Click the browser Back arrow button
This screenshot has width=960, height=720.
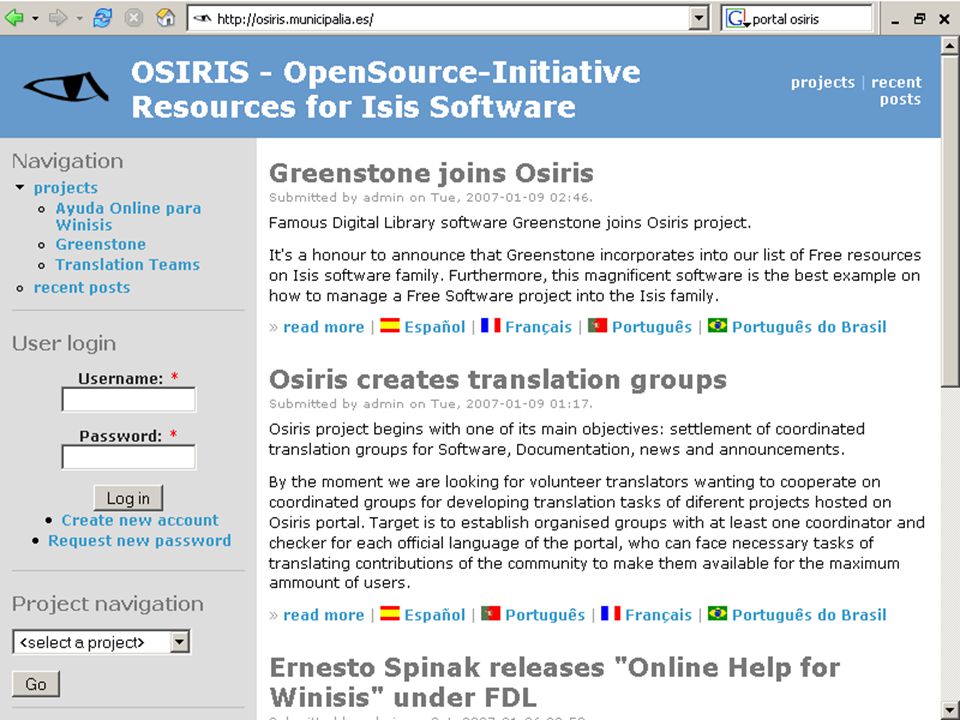coord(14,18)
